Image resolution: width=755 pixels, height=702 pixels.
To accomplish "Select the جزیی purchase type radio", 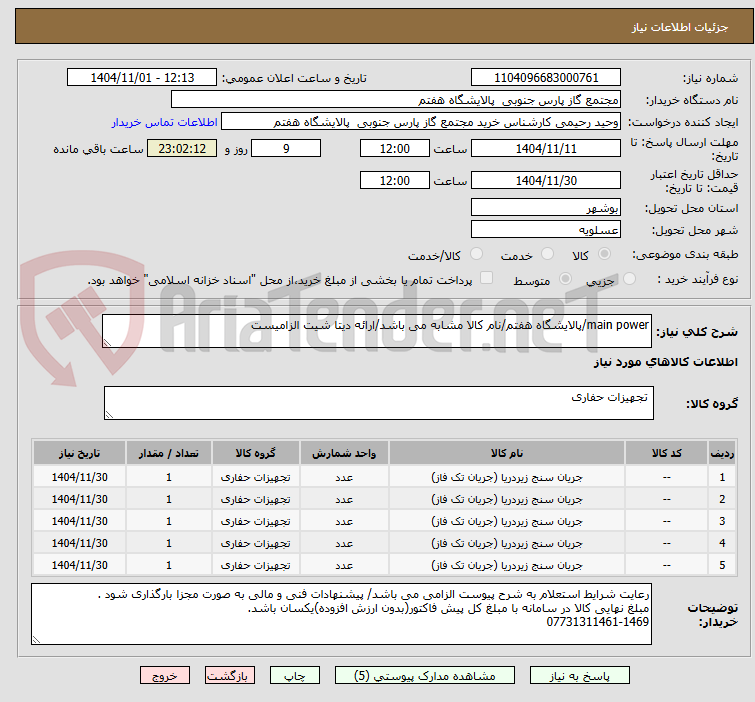I will click(x=629, y=279).
